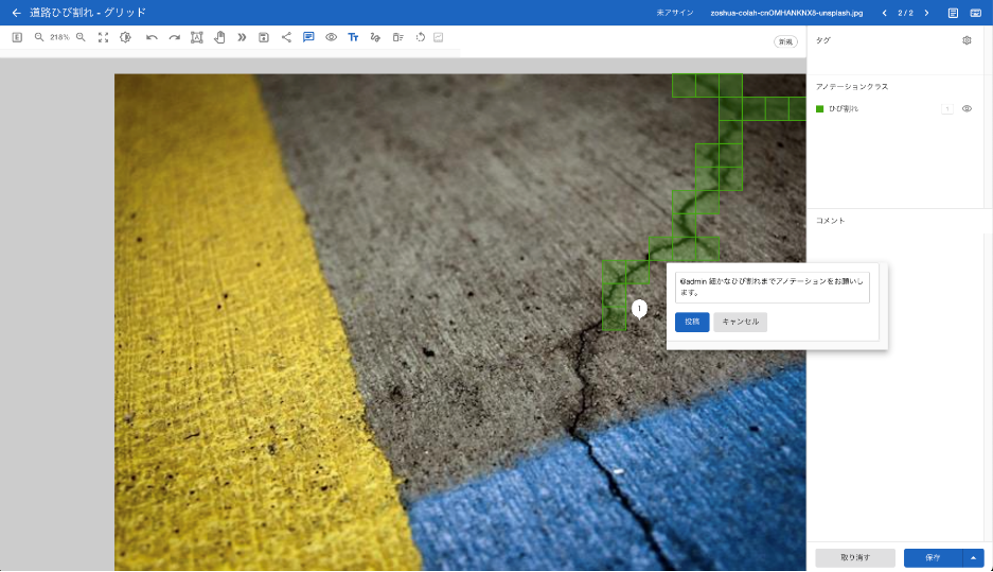The image size is (993, 572).
Task: Select the hand pan tool
Action: [220, 37]
